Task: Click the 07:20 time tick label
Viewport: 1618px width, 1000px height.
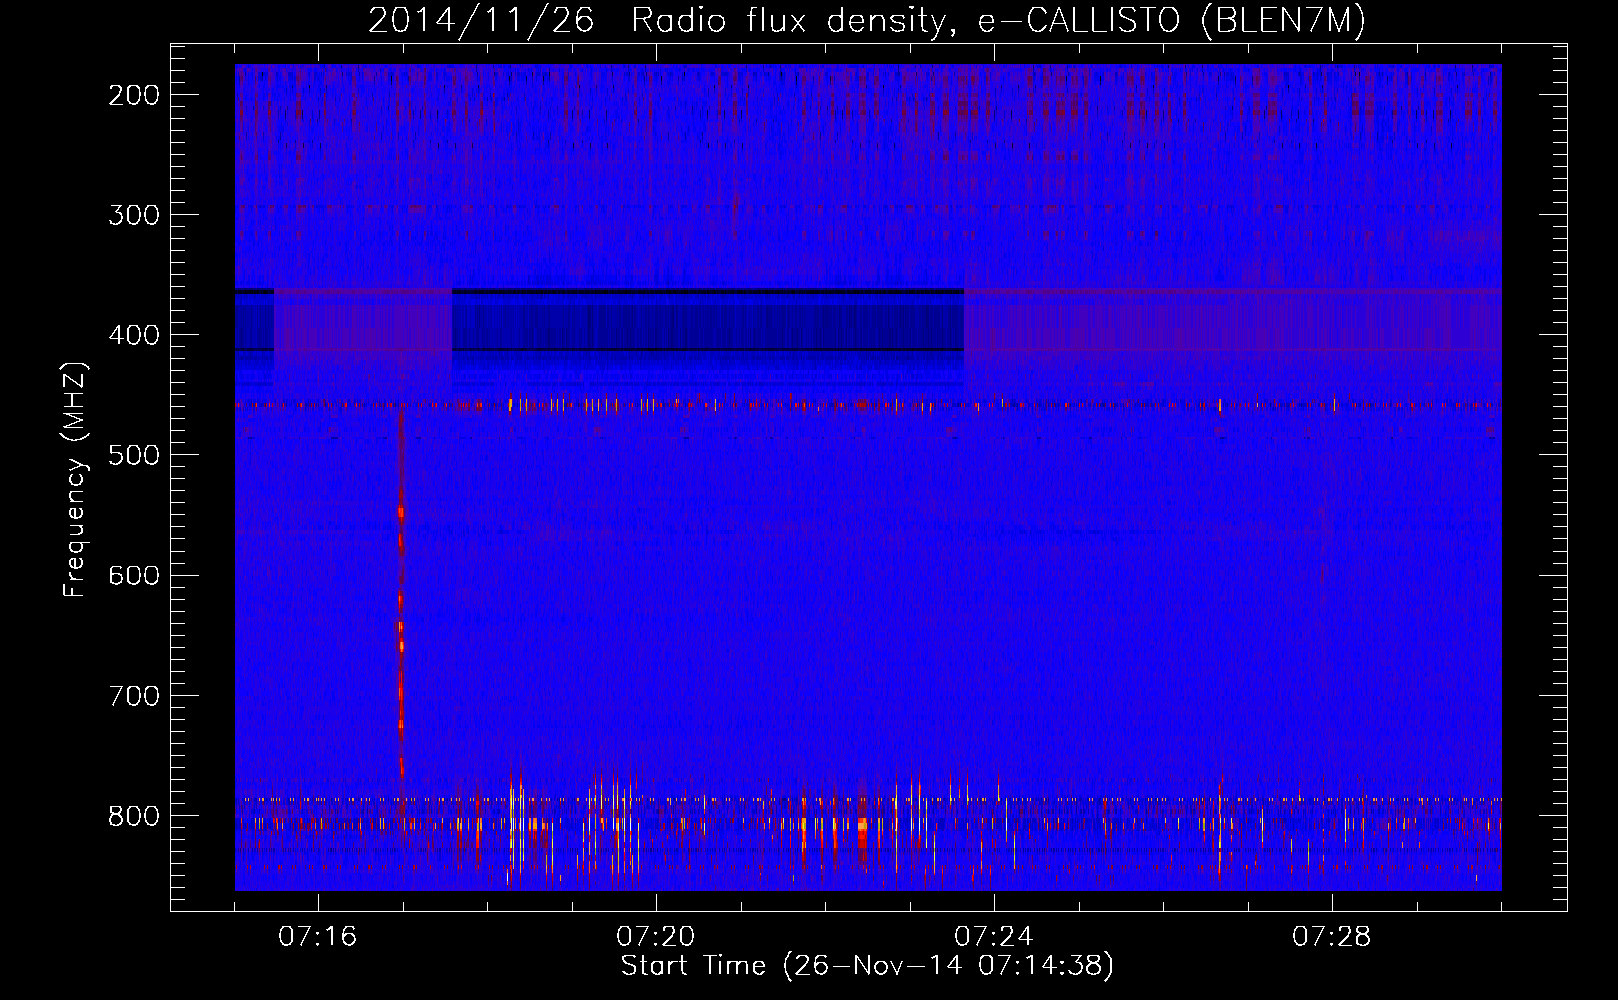Action: click(656, 937)
